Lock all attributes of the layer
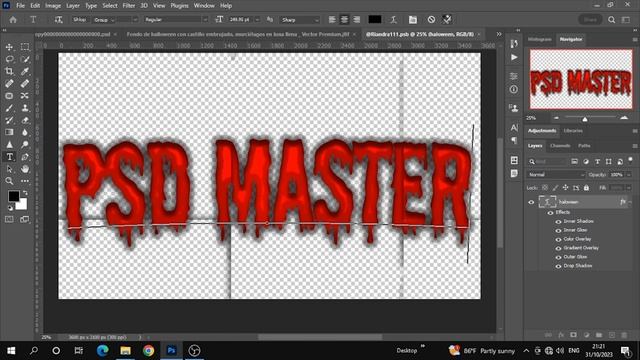640x360 pixels. coord(587,188)
